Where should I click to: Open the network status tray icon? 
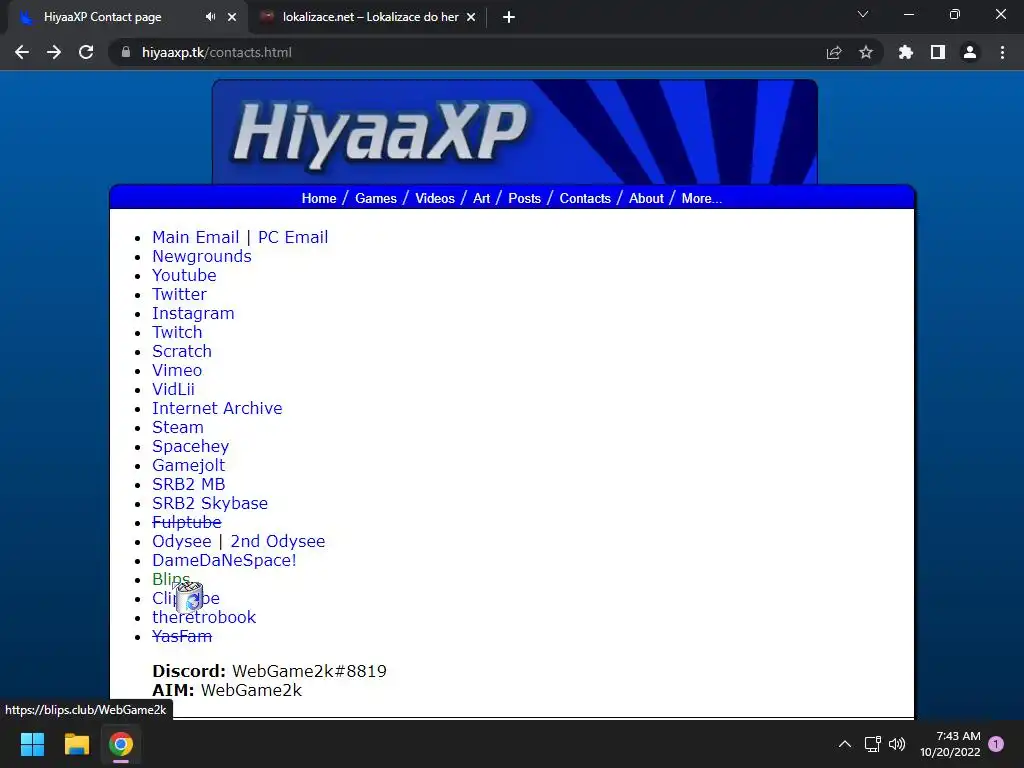coord(872,744)
